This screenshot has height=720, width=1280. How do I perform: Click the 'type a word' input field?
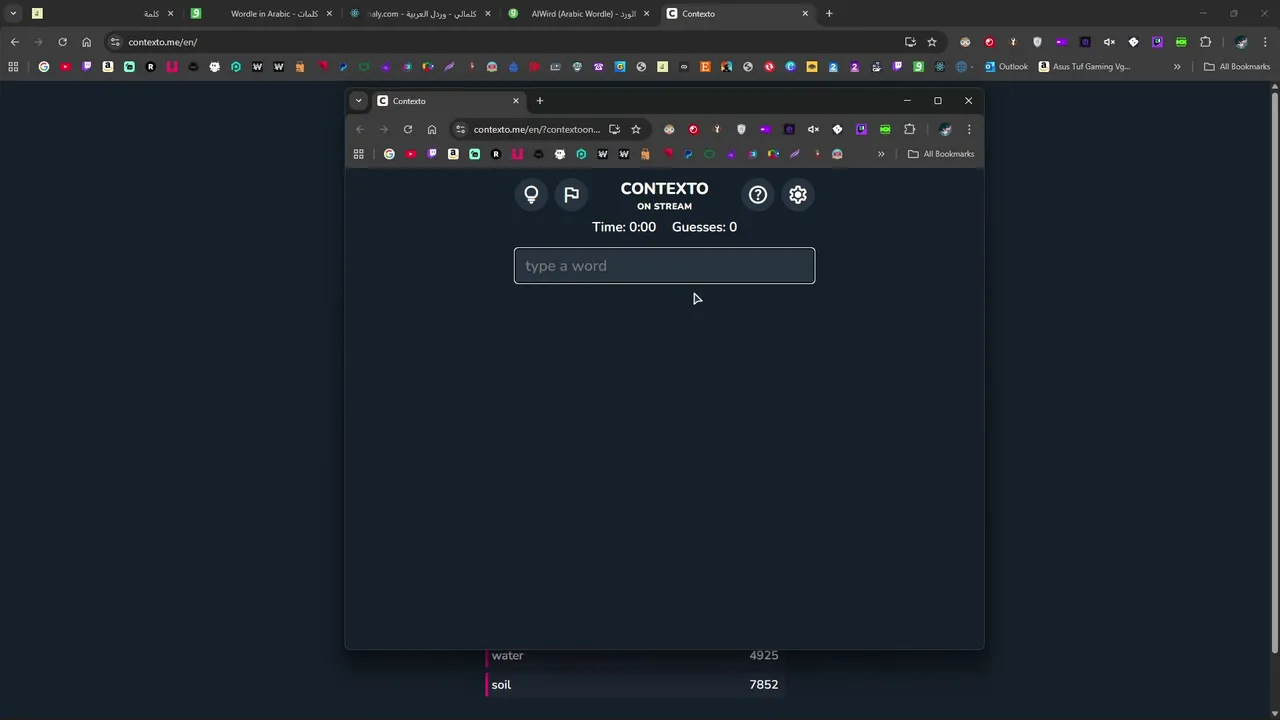tap(664, 266)
